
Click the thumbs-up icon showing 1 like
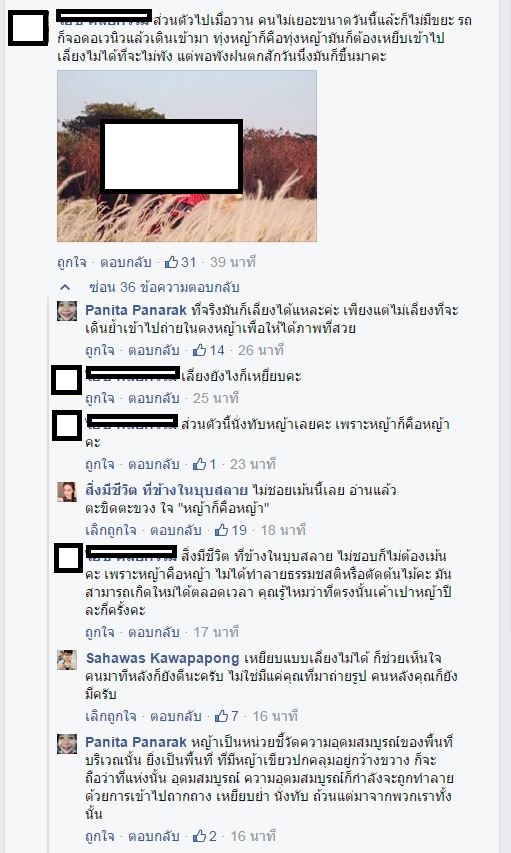200,464
